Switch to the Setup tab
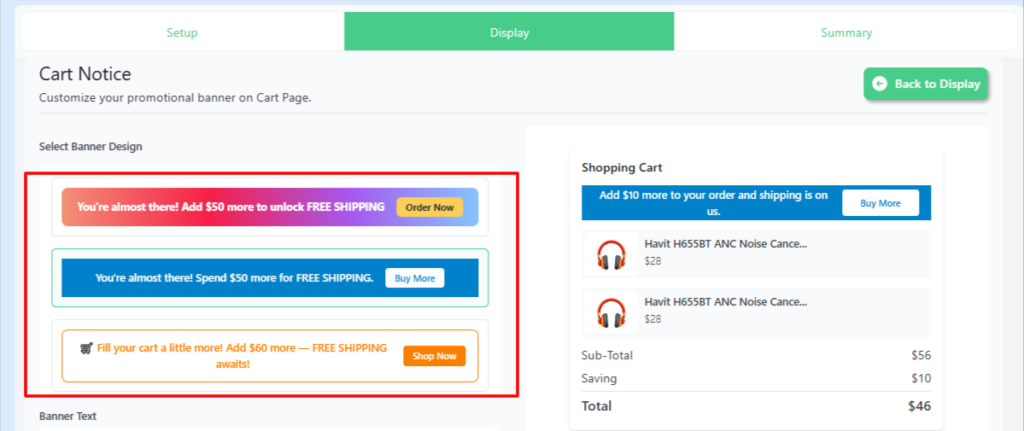The image size is (1024, 431). pos(182,32)
